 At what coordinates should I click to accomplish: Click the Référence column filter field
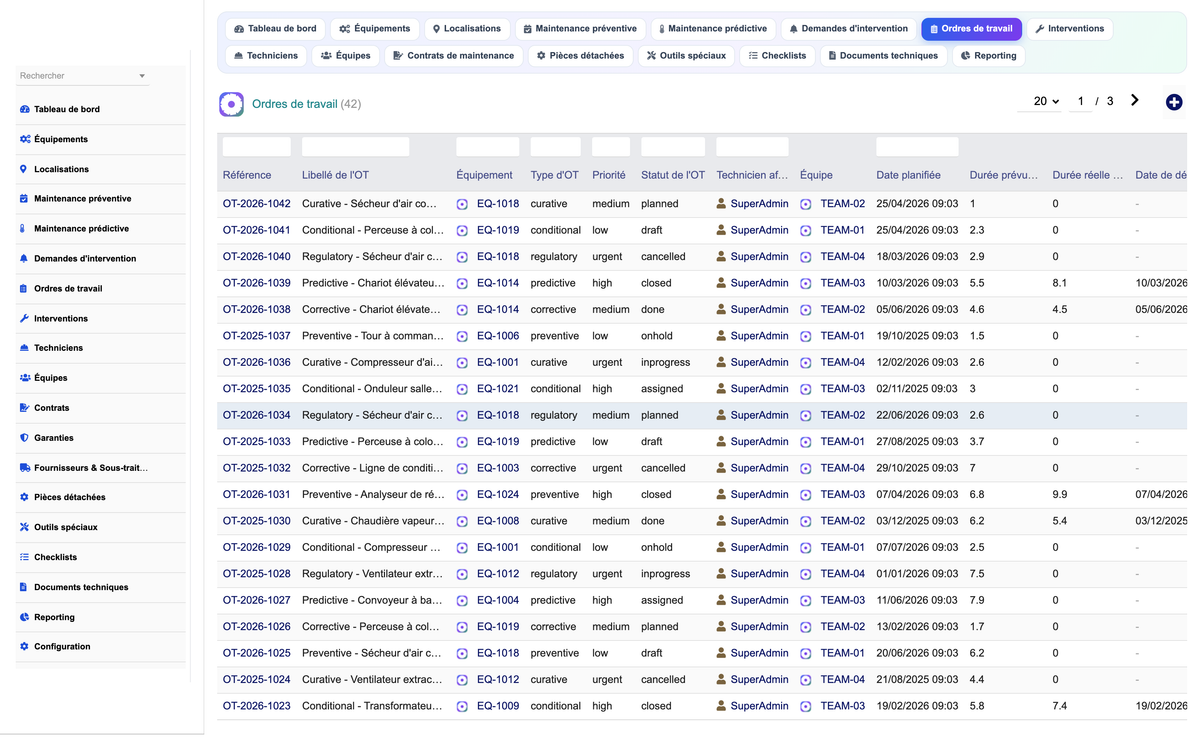click(x=257, y=147)
